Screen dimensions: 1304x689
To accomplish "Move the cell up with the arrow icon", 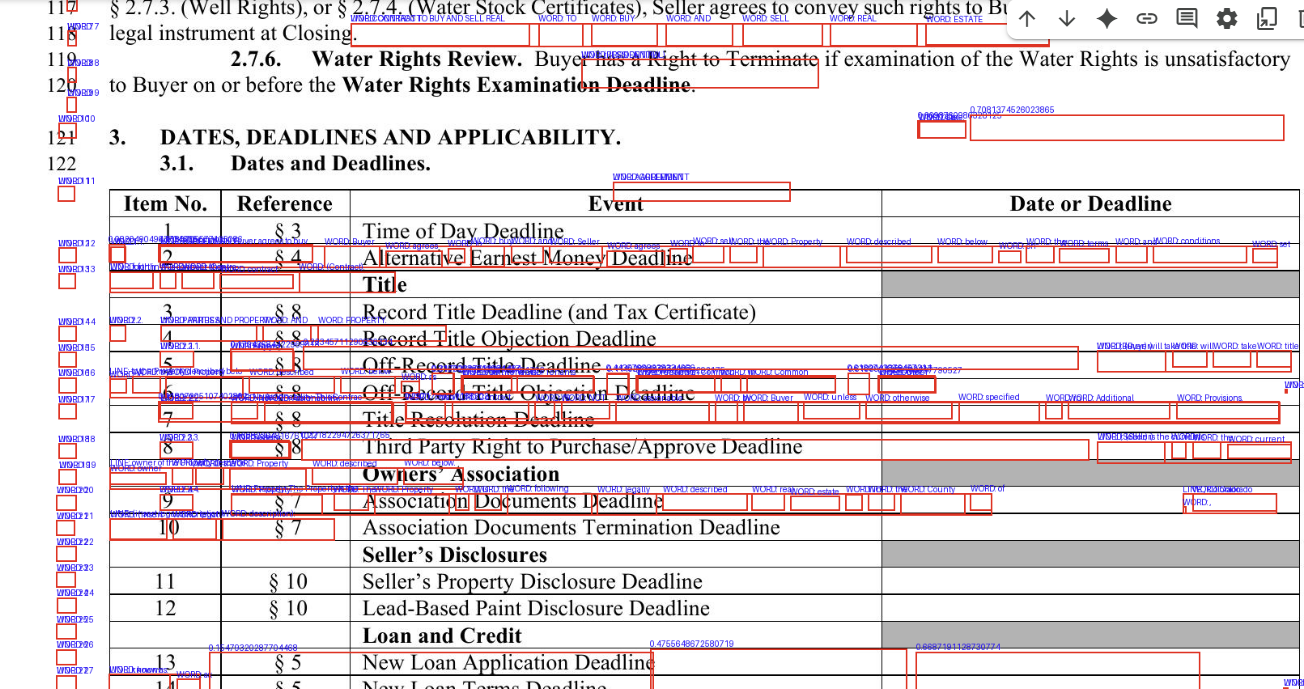I will pyautogui.click(x=1027, y=19).
